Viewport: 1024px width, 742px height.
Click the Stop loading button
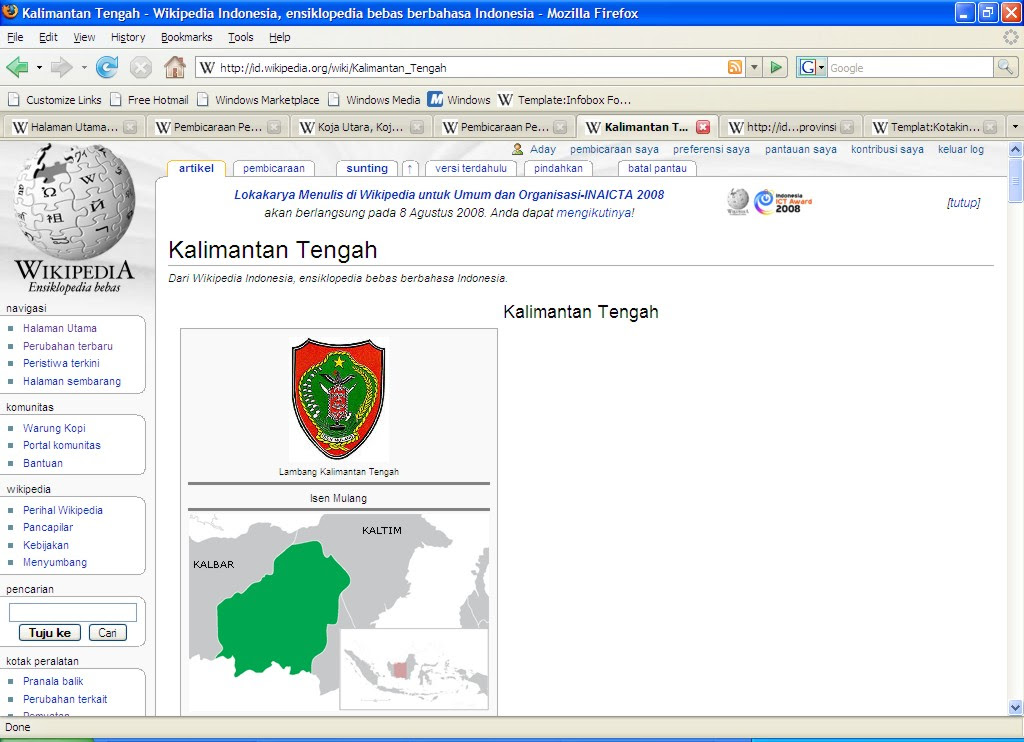tap(140, 67)
